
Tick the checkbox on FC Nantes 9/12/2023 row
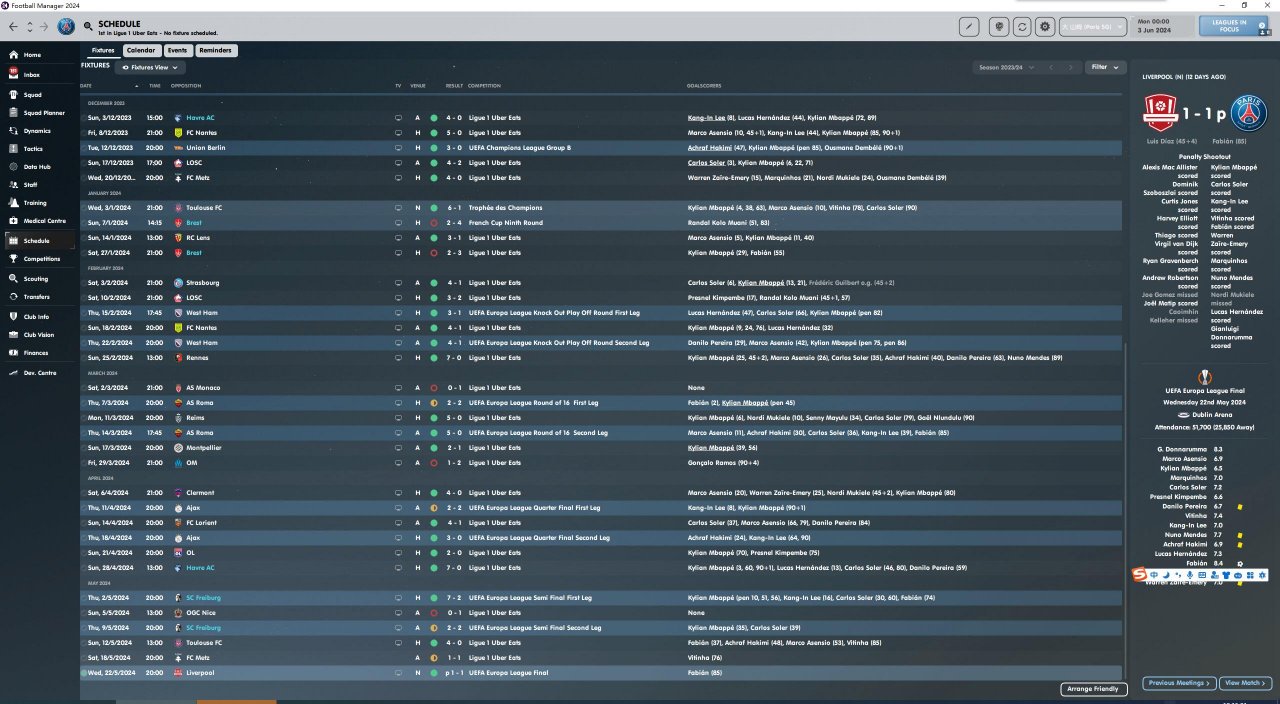[84, 133]
